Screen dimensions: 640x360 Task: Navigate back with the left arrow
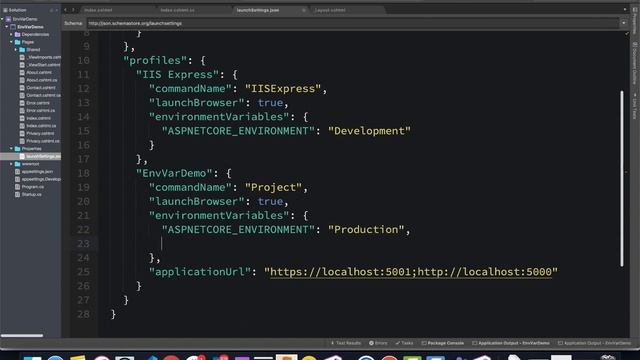[65, 10]
